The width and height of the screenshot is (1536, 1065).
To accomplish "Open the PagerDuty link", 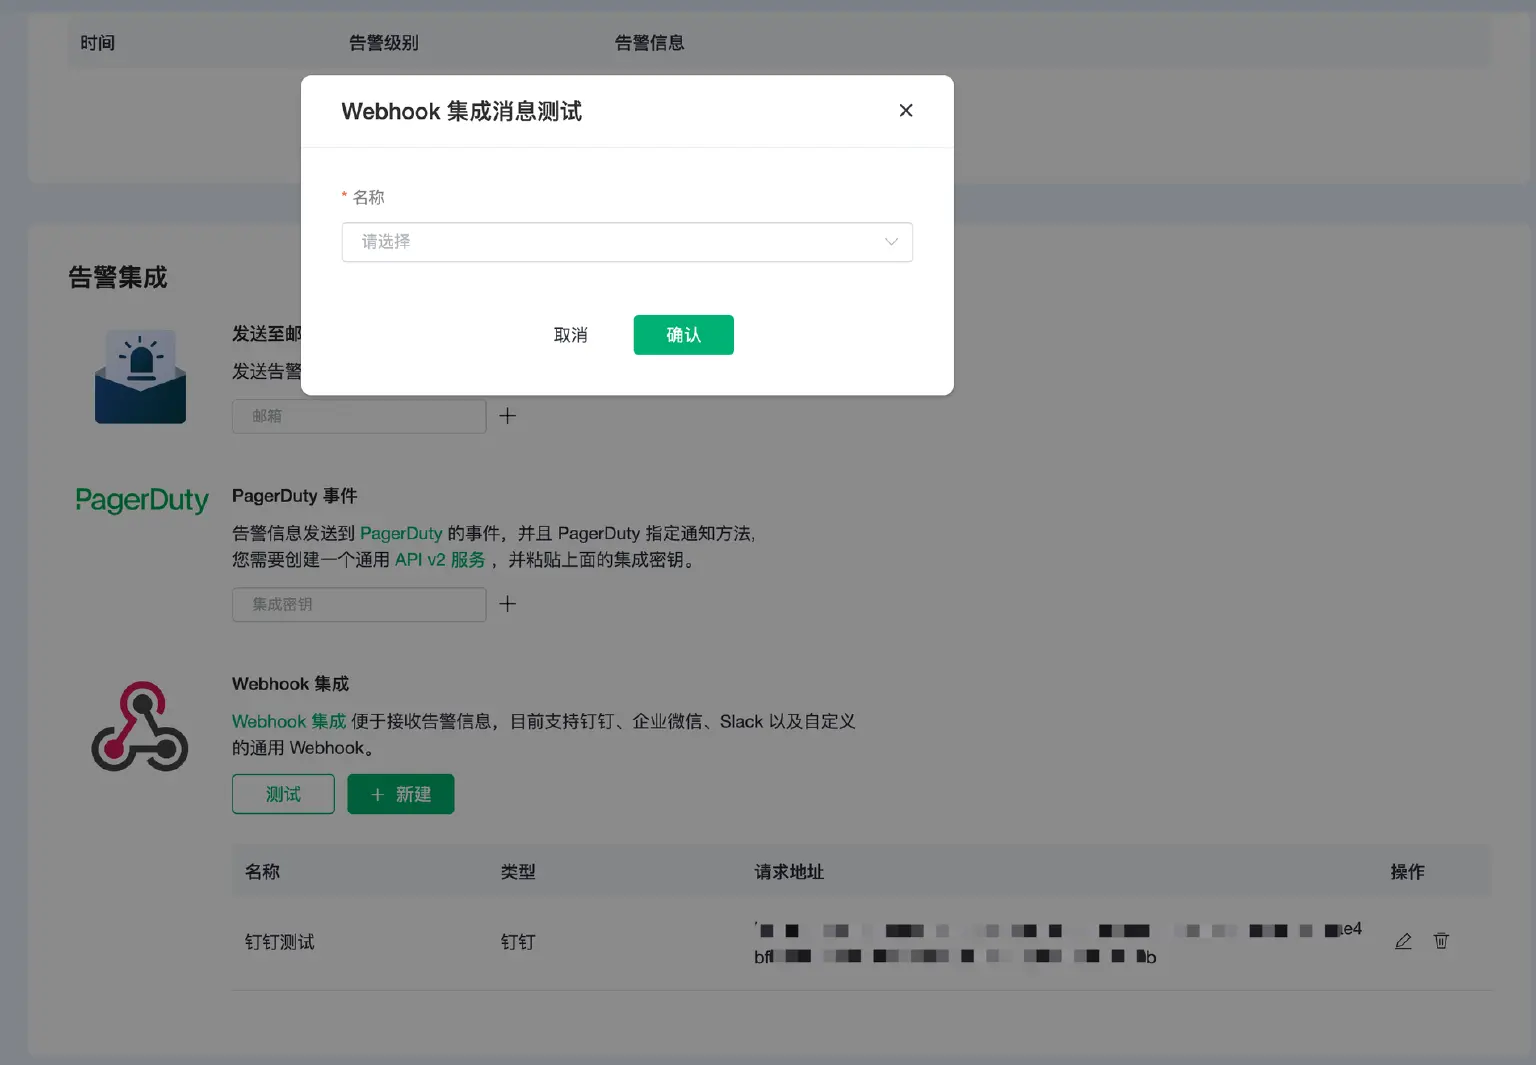I will [x=401, y=533].
